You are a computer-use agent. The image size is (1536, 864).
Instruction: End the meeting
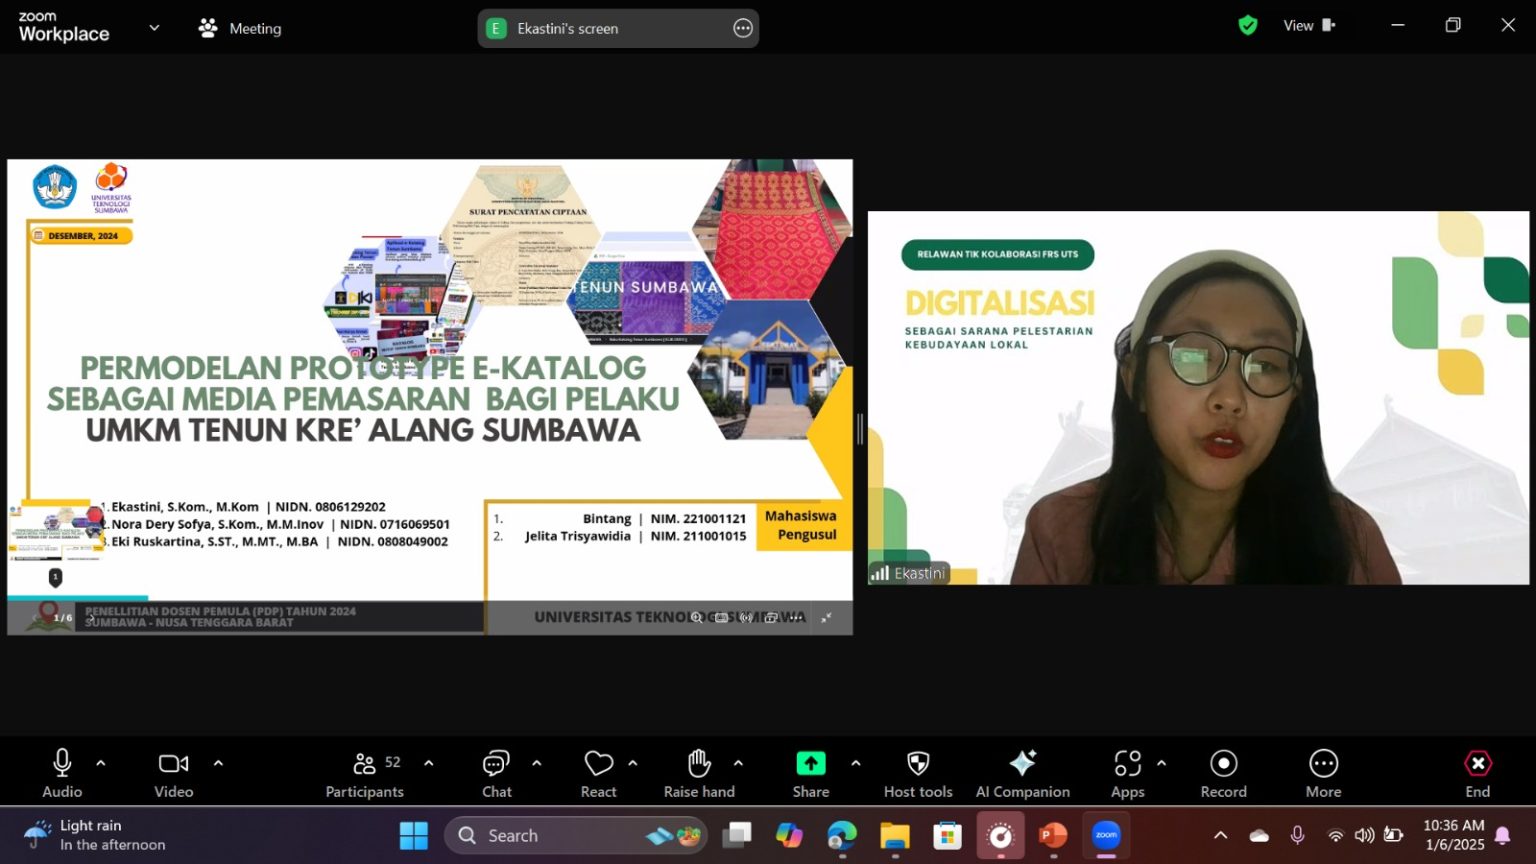pos(1477,774)
